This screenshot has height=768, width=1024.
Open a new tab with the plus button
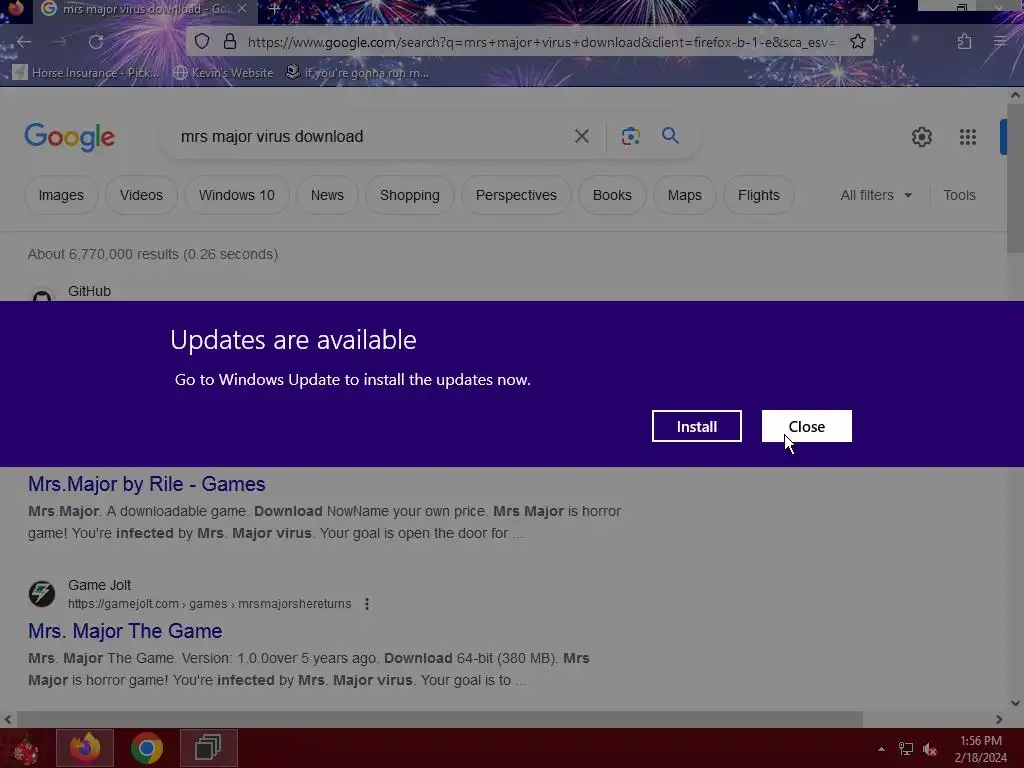pyautogui.click(x=274, y=9)
